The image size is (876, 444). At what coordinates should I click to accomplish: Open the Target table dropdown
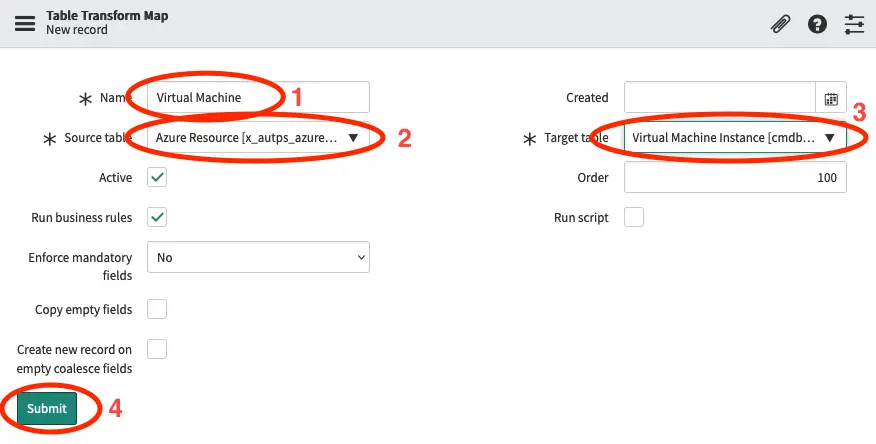735,137
